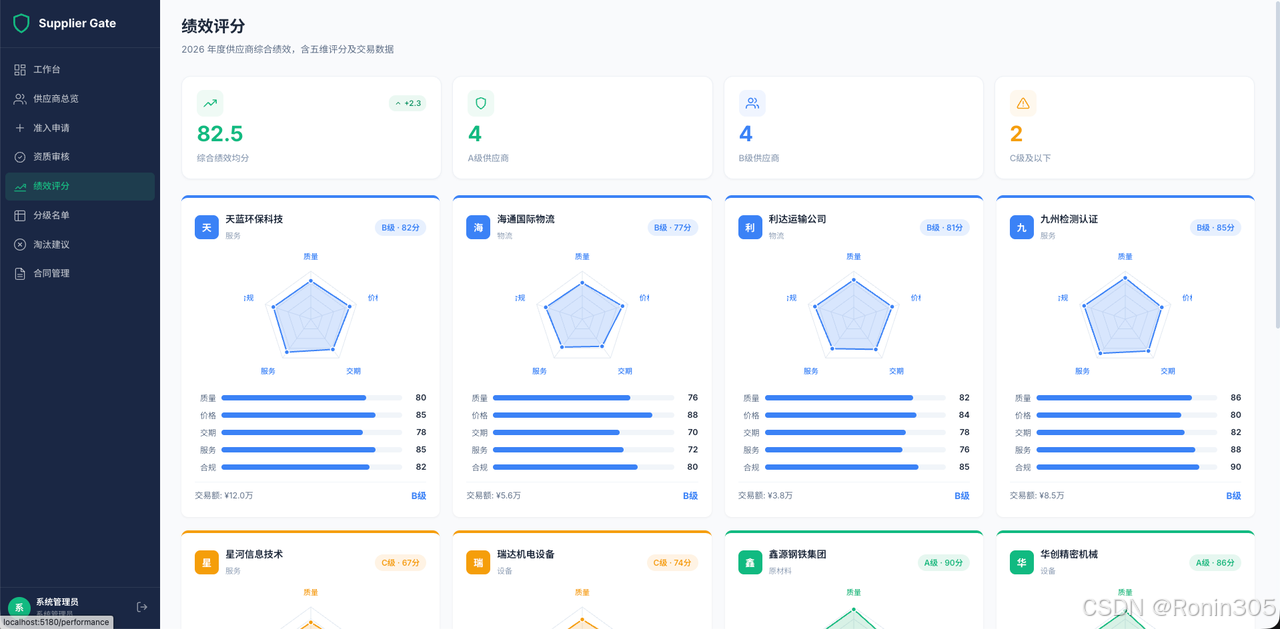
Task: Click the users icon on B级供应商 card
Action: tap(752, 103)
